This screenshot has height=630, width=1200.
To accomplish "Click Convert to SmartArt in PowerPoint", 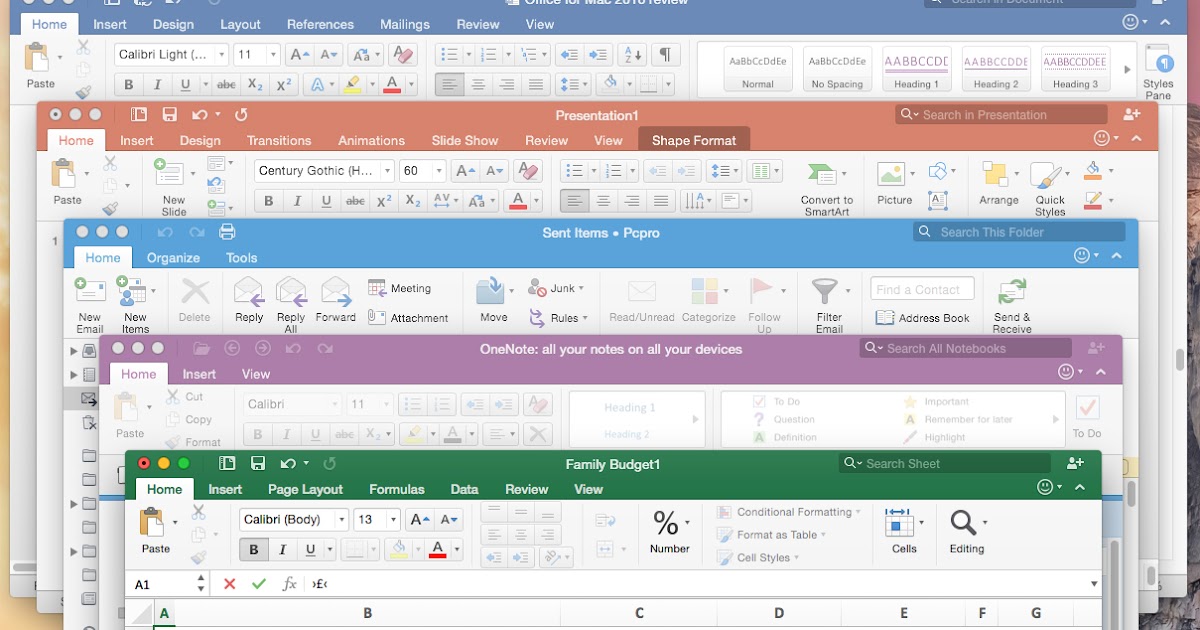I will (827, 187).
